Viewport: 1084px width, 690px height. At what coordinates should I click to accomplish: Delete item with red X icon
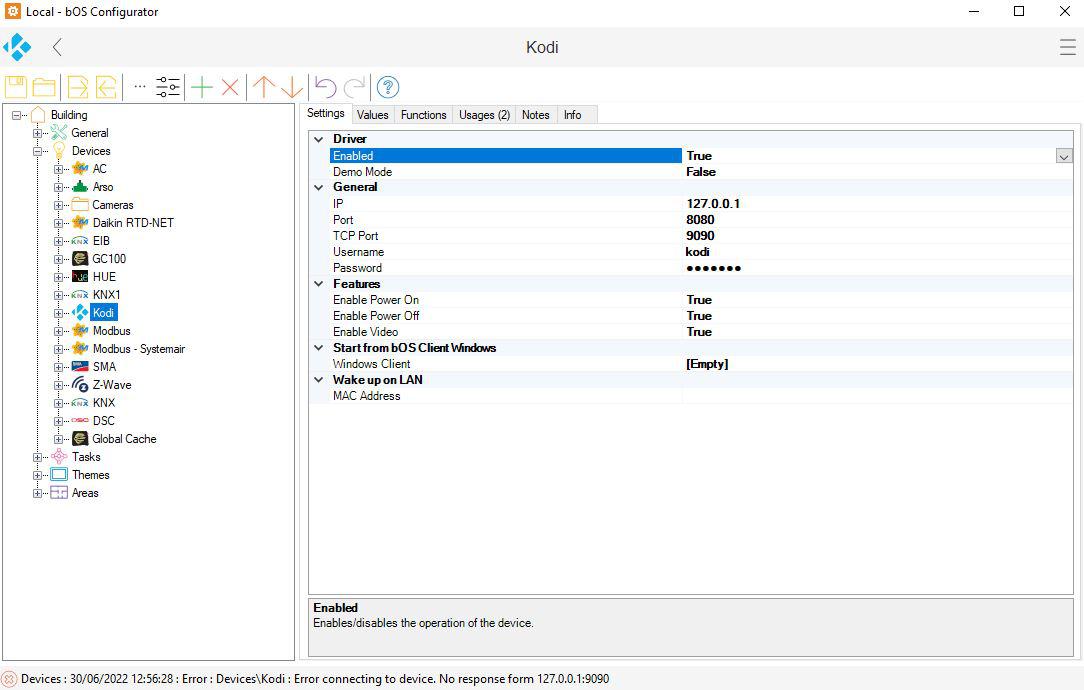point(230,87)
